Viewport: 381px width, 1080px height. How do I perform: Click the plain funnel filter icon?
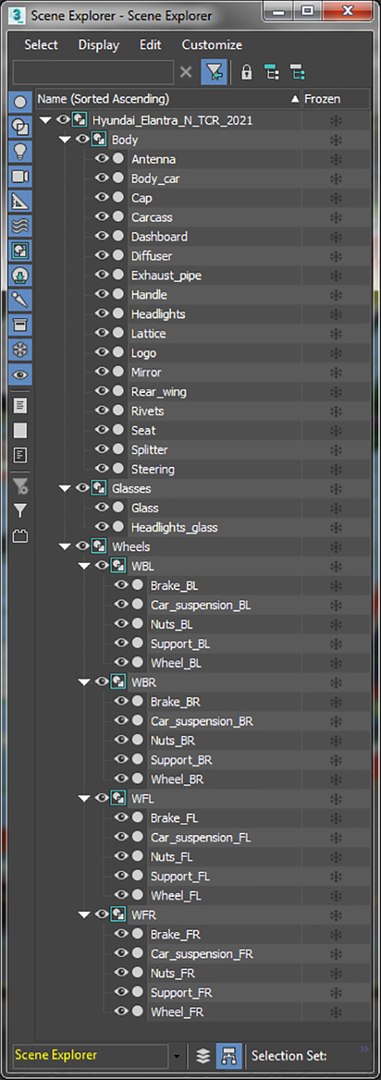pos(20,511)
